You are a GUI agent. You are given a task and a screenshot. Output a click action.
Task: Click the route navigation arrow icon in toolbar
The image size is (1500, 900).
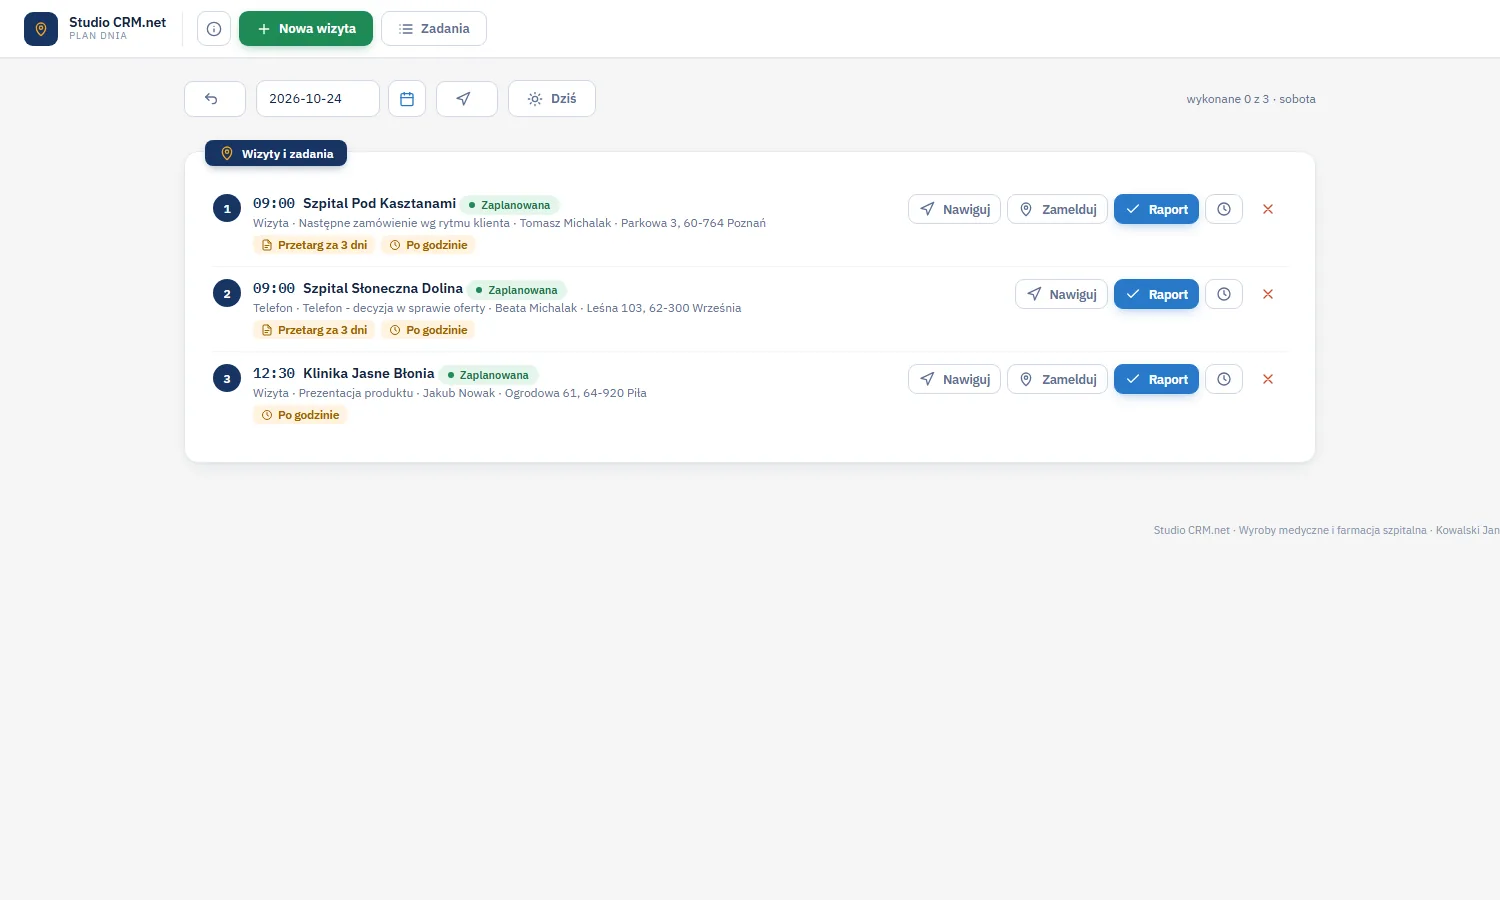point(467,99)
